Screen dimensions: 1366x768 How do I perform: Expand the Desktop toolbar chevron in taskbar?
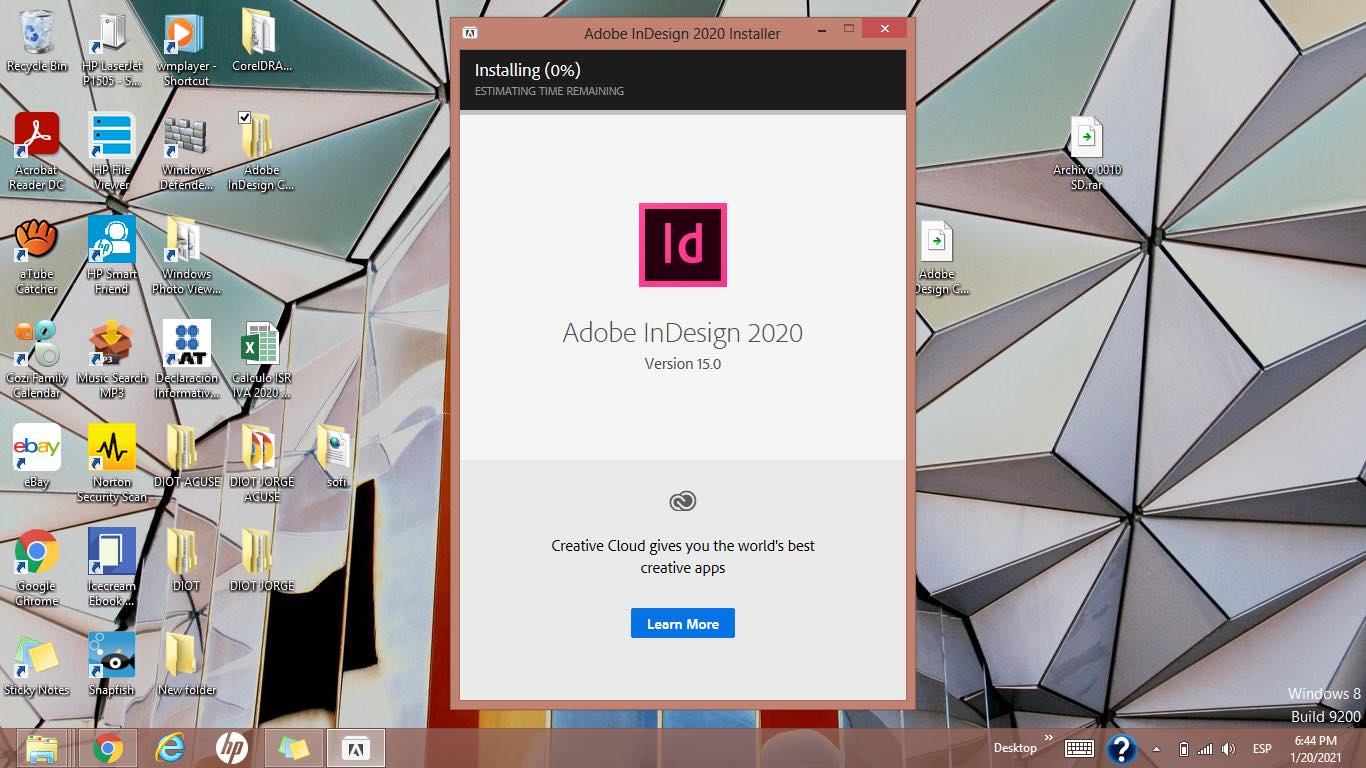click(x=1048, y=739)
